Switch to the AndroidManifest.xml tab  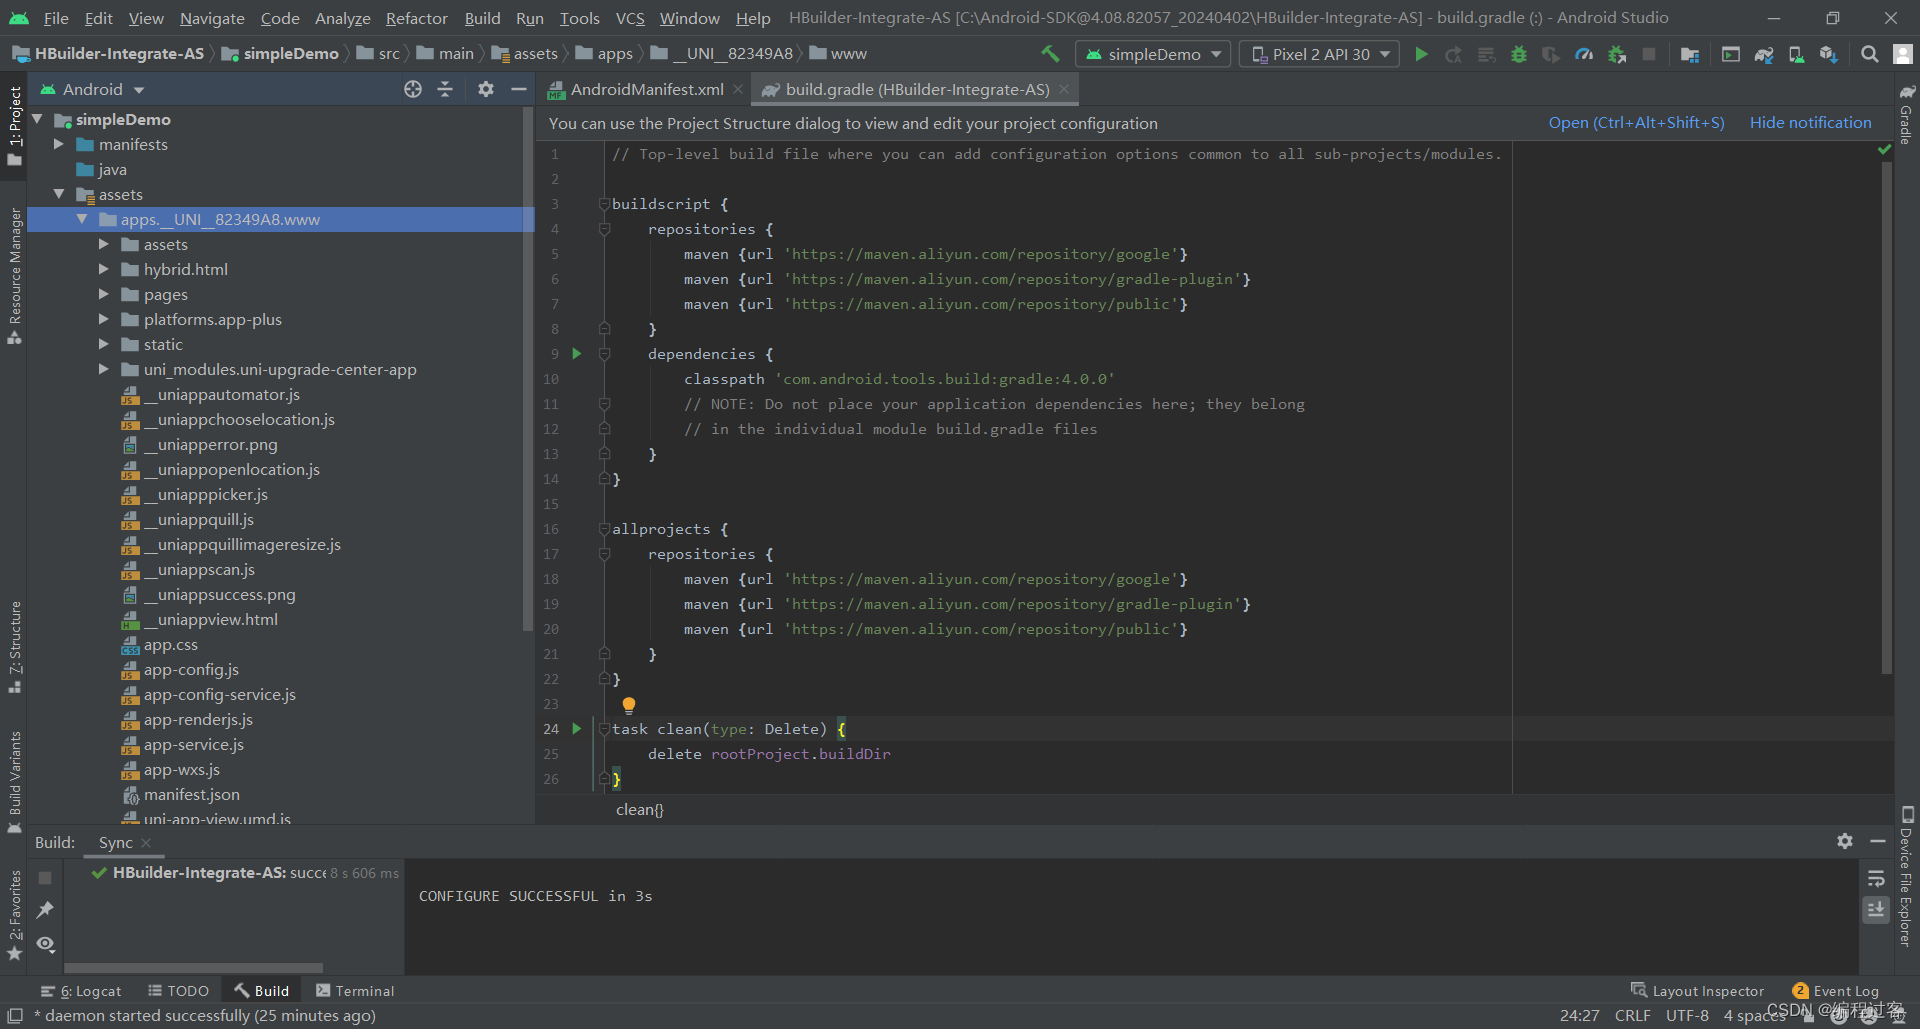pos(646,89)
